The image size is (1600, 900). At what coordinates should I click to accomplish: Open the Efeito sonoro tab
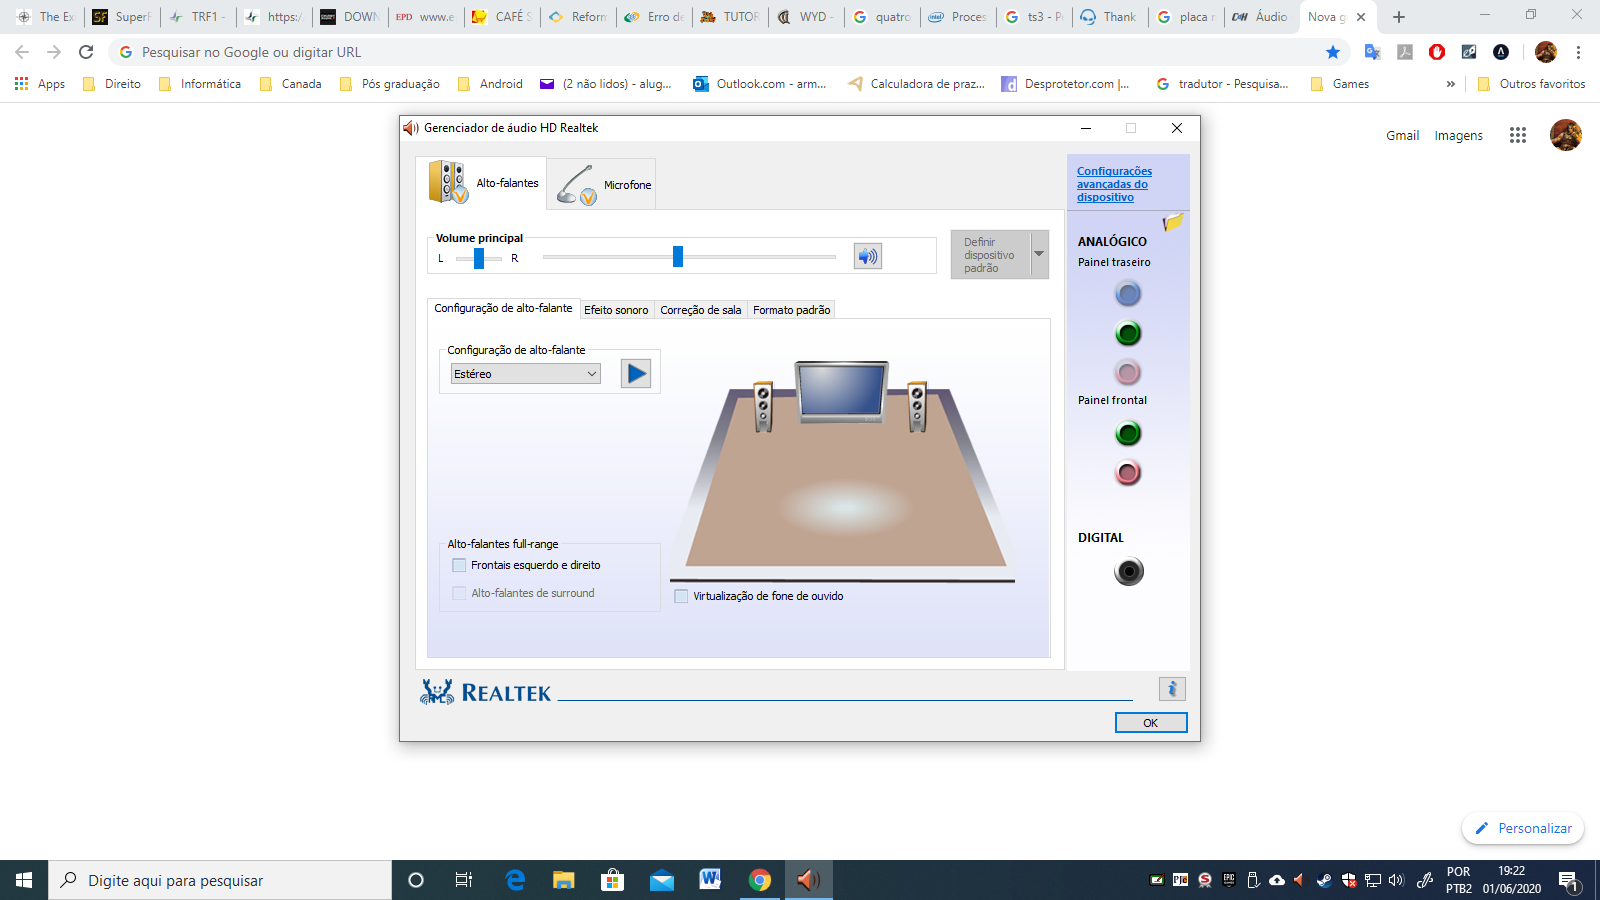coord(616,310)
